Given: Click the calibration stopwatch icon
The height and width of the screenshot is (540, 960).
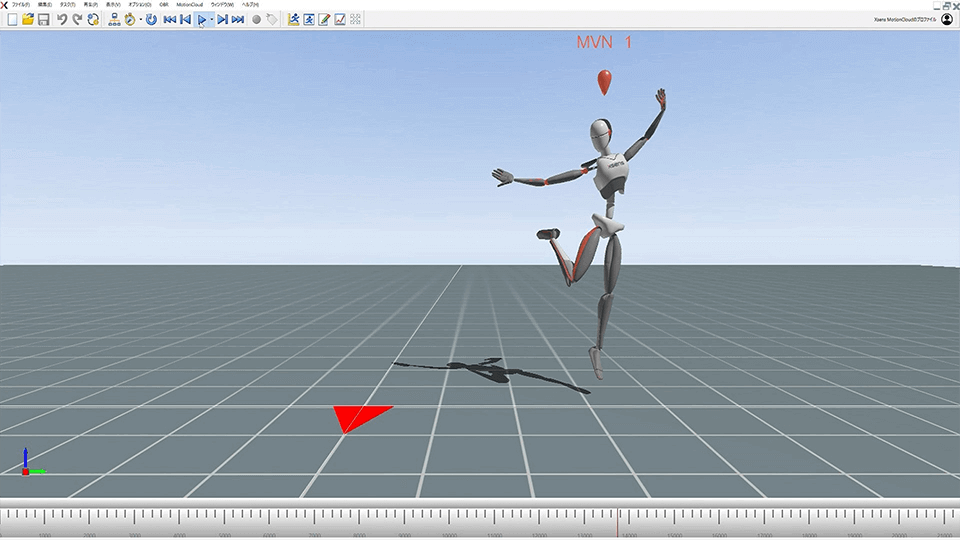Looking at the screenshot, I should (x=130, y=19).
